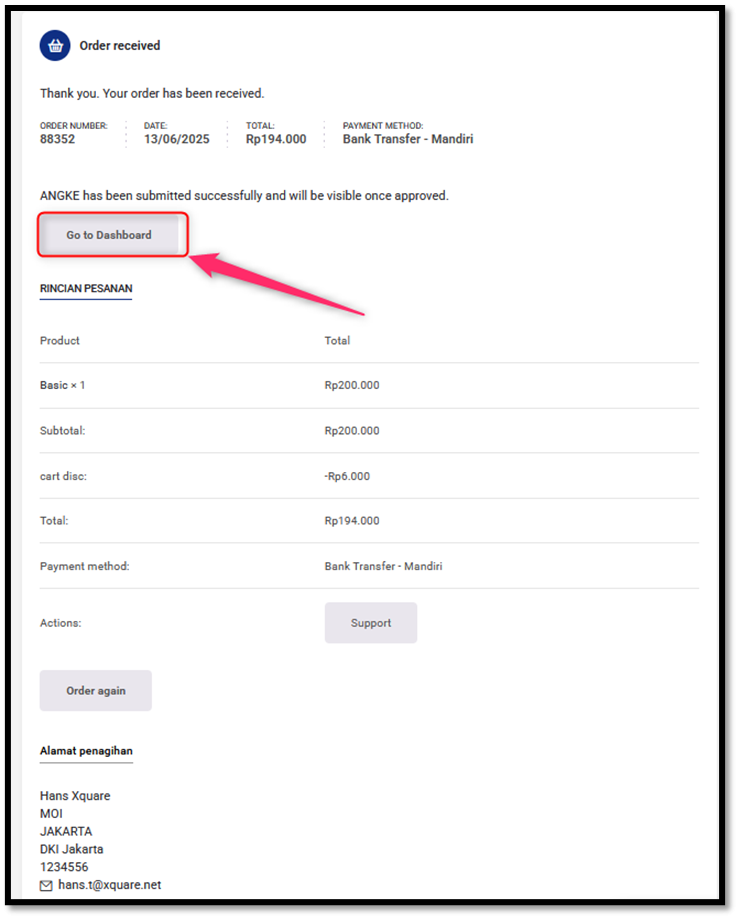Image resolution: width=738 pixels, height=918 pixels.
Task: Click order number 88352
Action: point(57,139)
